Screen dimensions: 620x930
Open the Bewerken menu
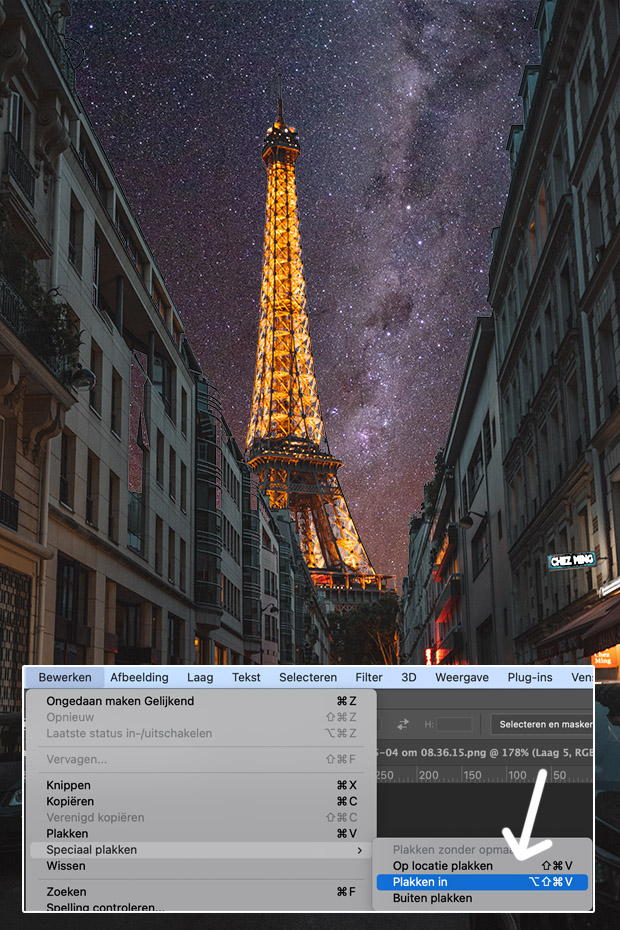(65, 677)
